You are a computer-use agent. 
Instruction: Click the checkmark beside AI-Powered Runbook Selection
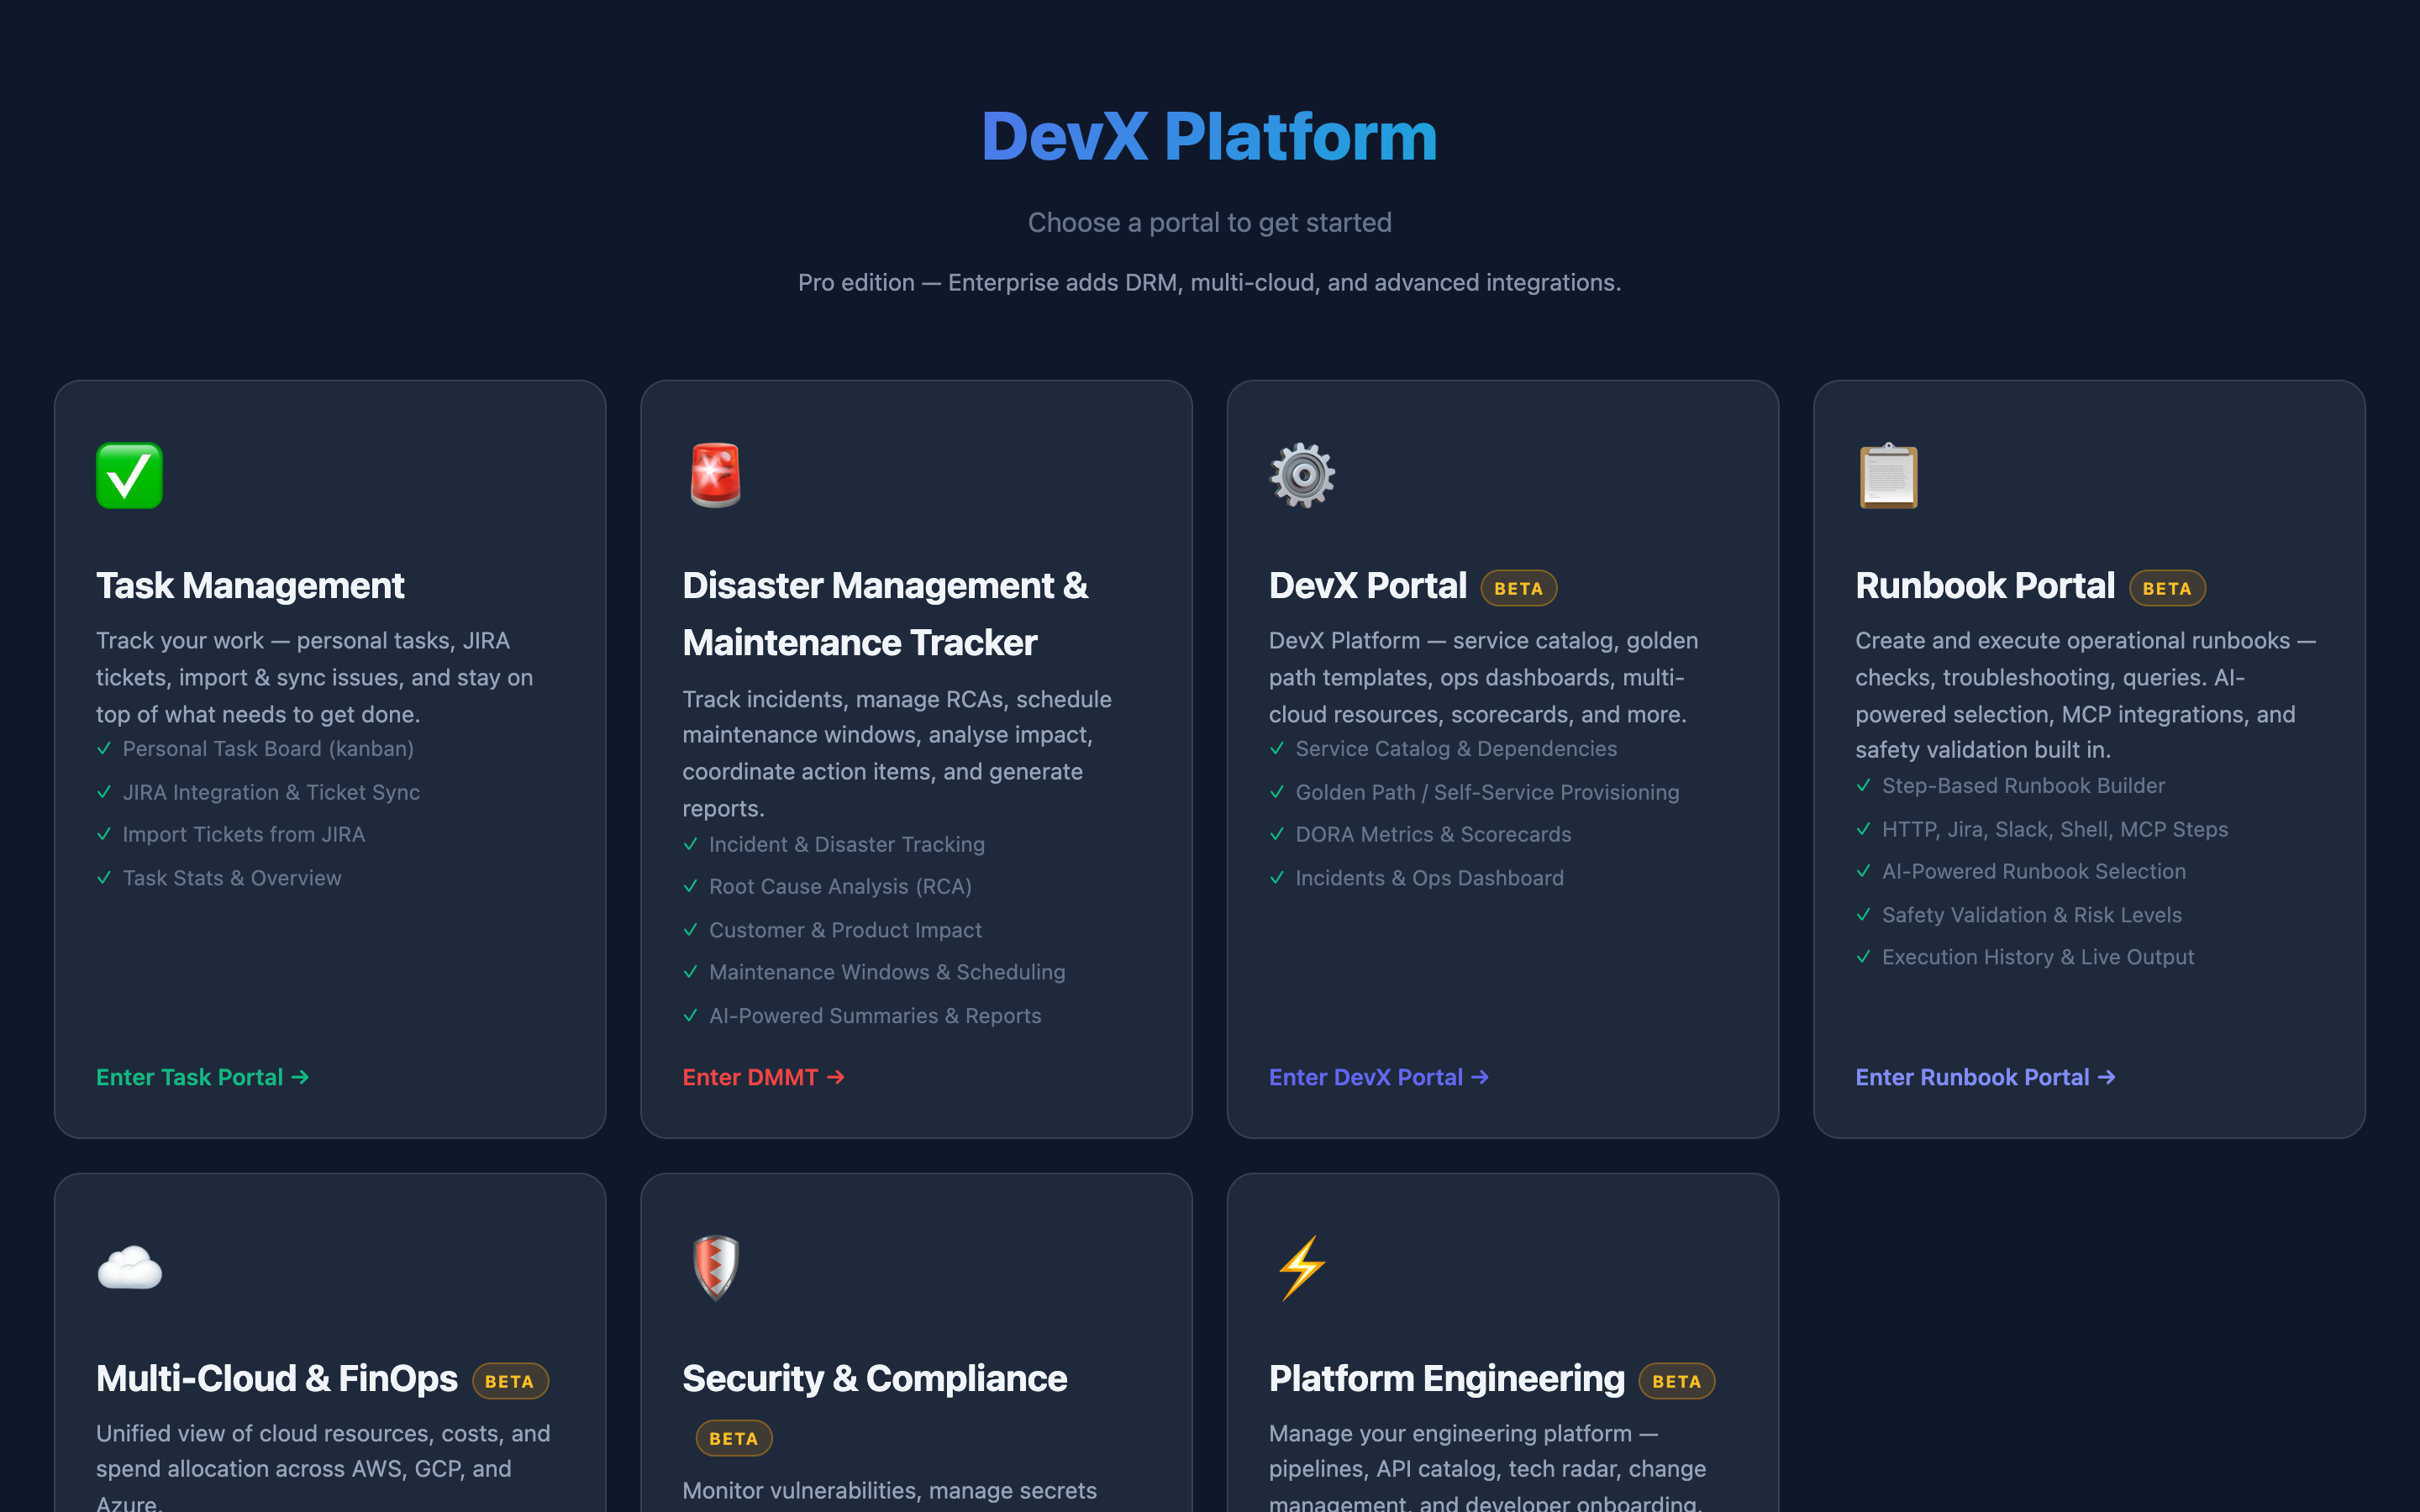[x=1864, y=871]
